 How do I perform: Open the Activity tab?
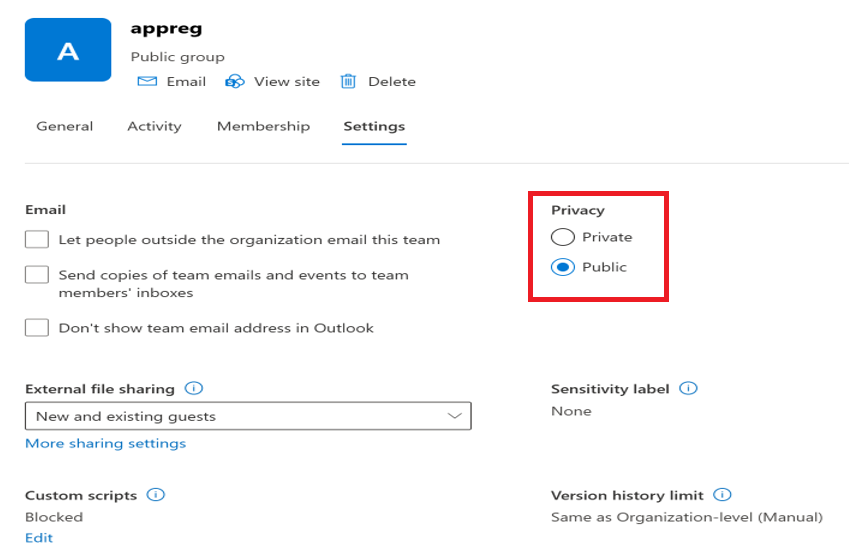[154, 127]
